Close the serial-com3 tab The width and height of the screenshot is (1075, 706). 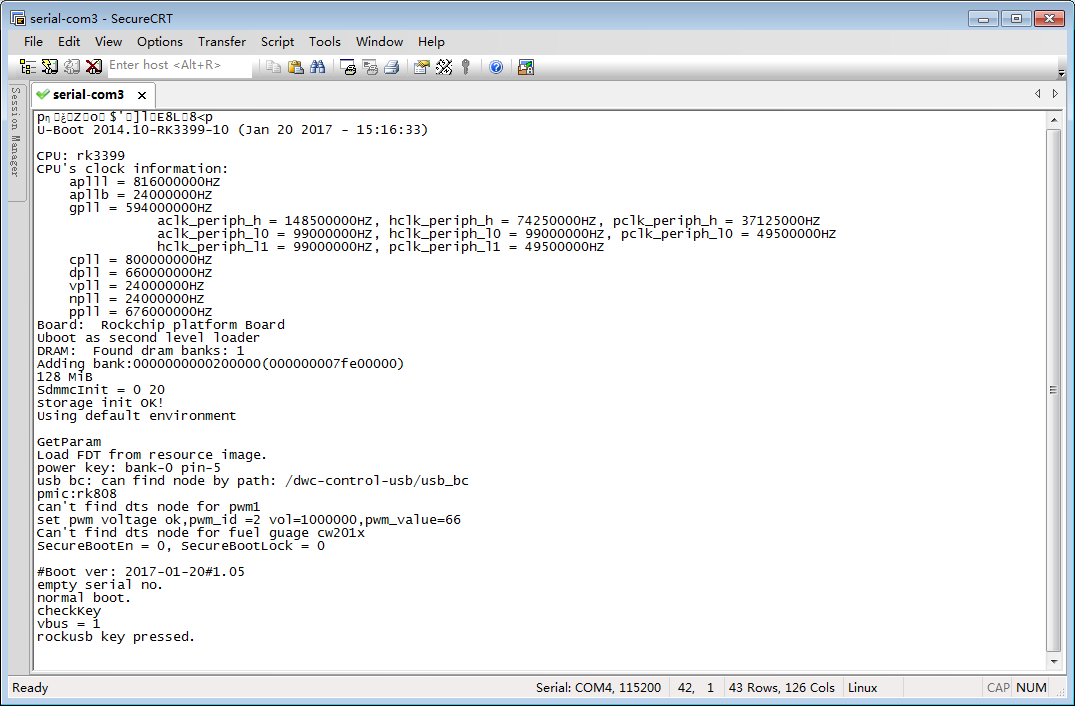(x=142, y=96)
